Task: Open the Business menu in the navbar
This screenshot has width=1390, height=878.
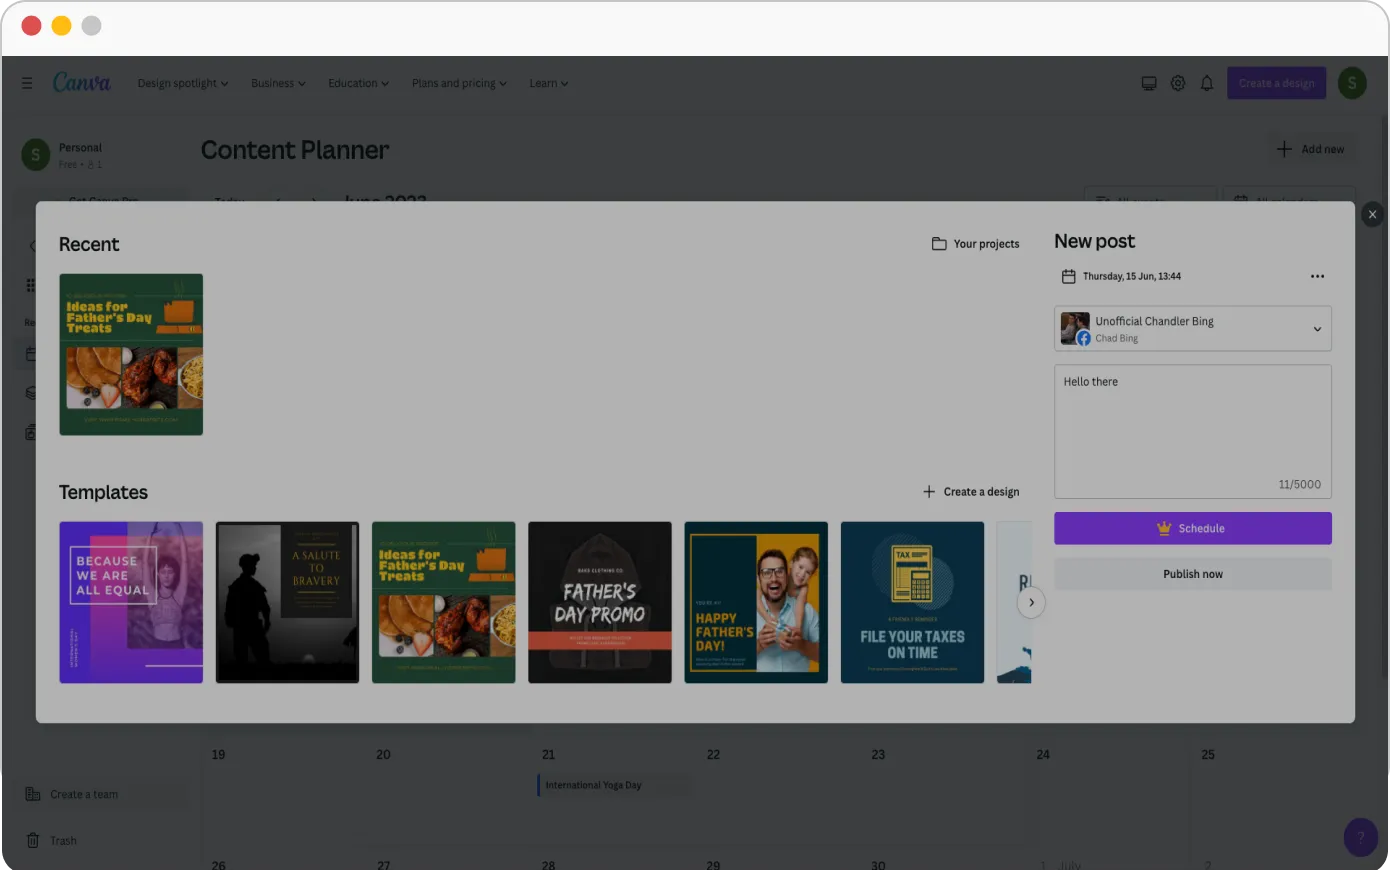Action: point(277,83)
